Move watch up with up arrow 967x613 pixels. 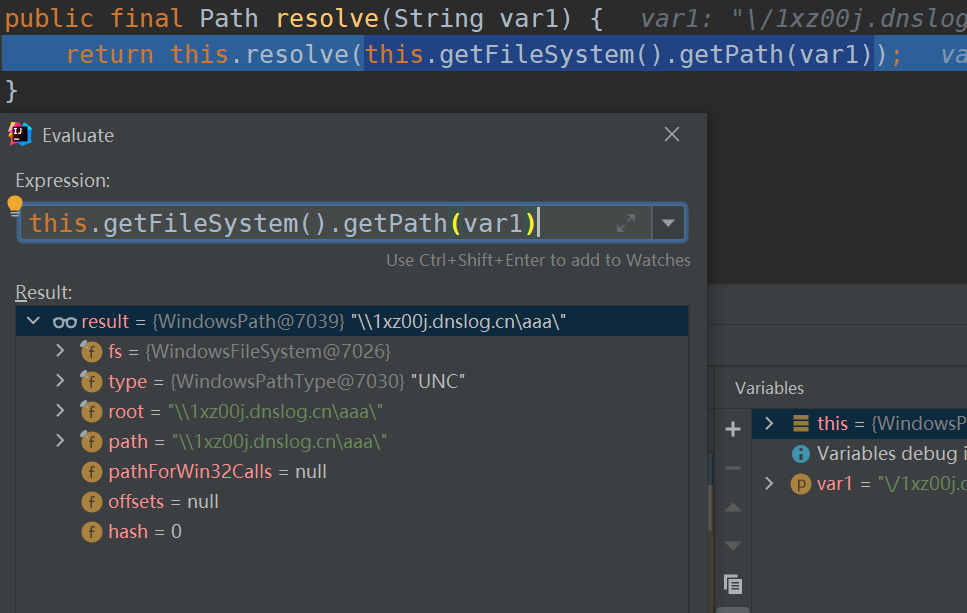click(x=733, y=508)
